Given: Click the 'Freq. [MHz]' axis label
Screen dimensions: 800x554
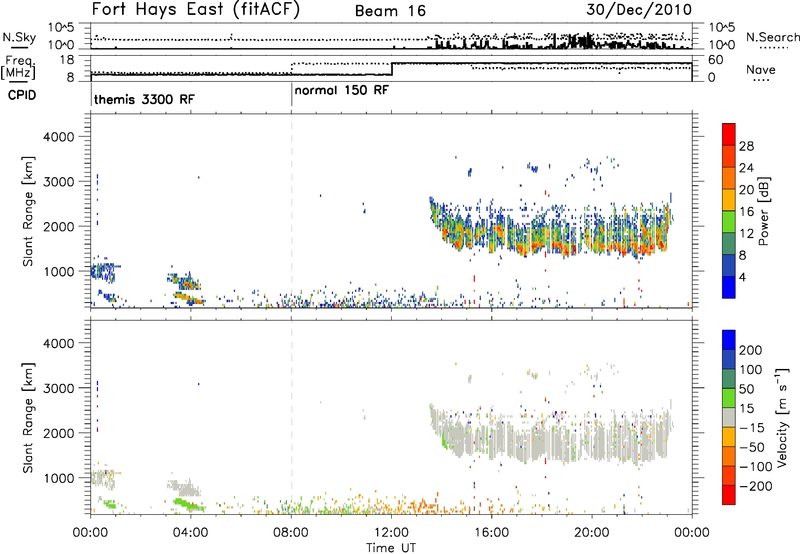Looking at the screenshot, I should [x=18, y=67].
